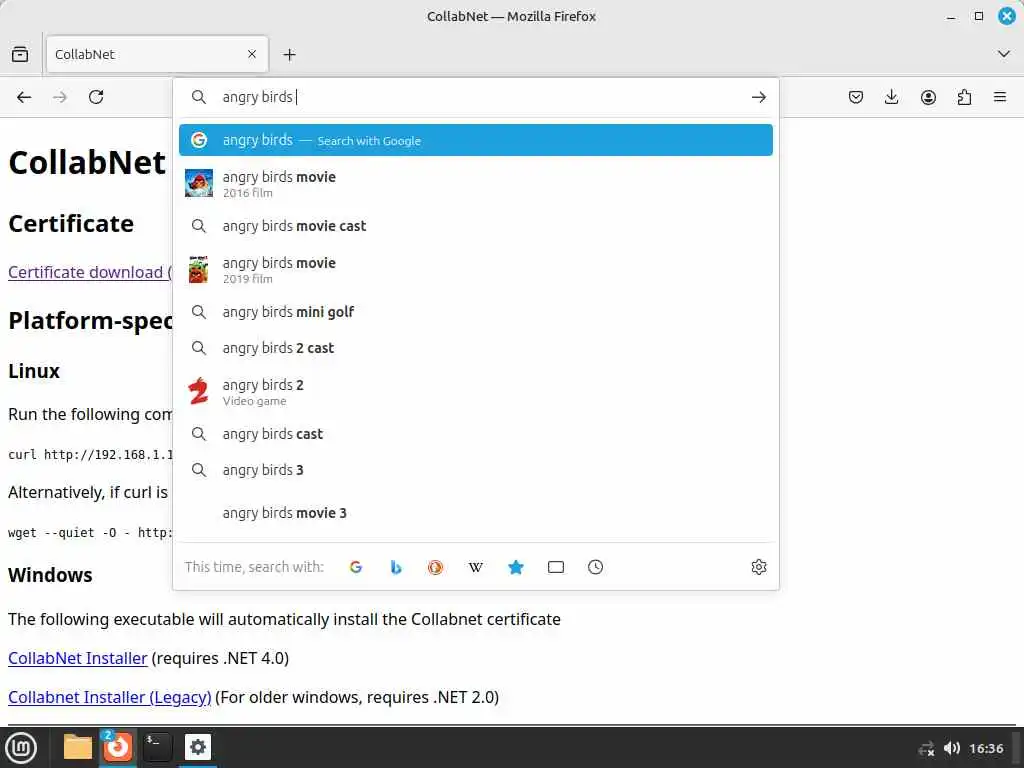Click the forward navigation arrow
This screenshot has width=1024, height=768.
tap(59, 97)
